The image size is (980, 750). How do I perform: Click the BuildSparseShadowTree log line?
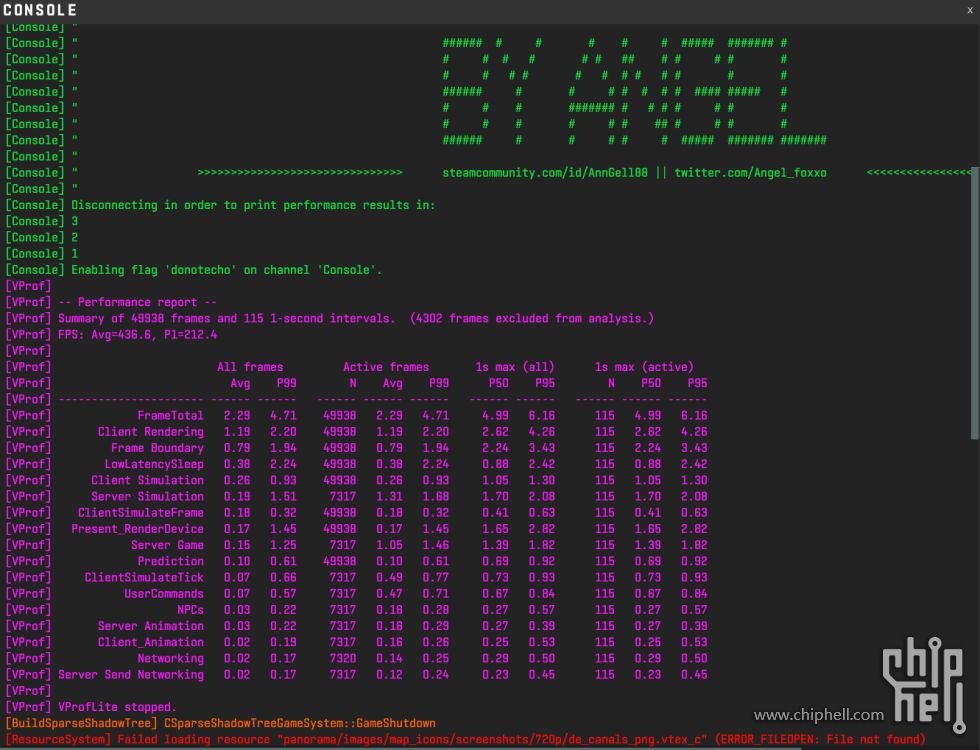click(220, 723)
